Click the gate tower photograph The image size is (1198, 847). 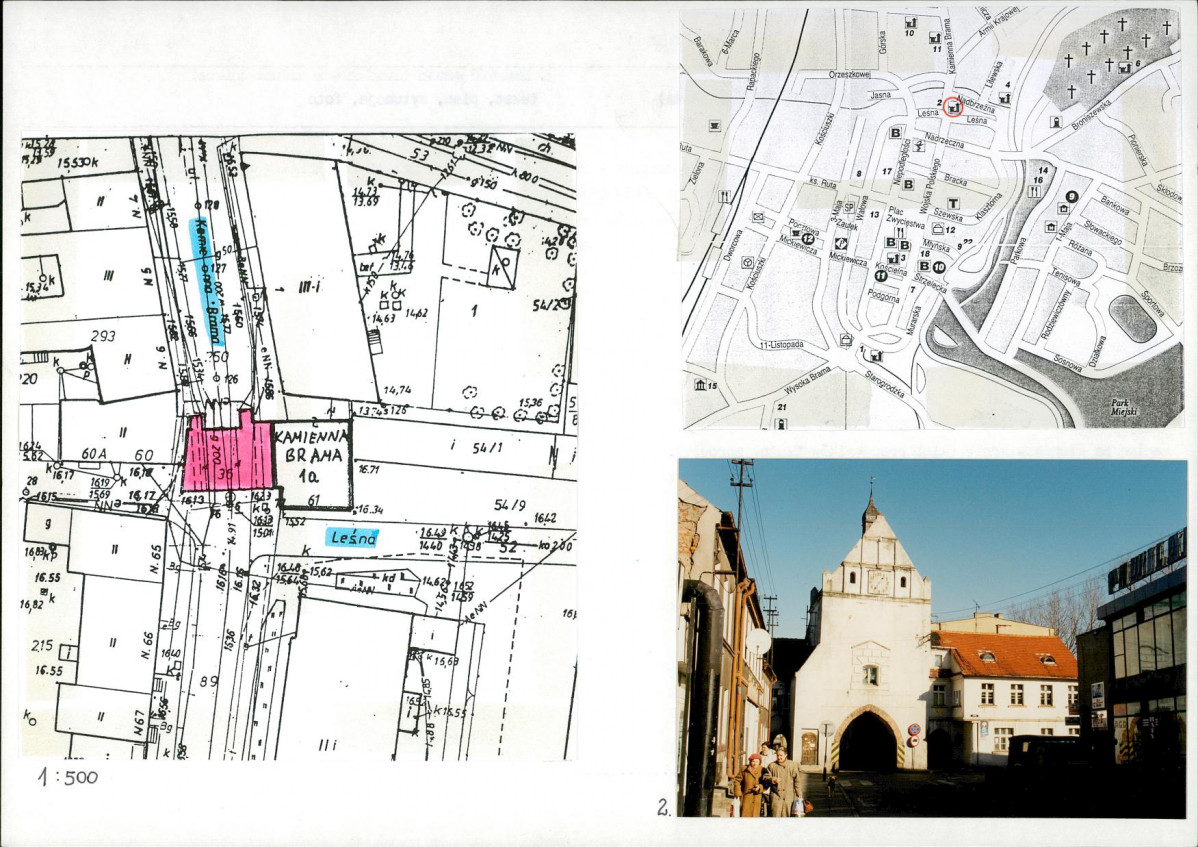[932, 638]
